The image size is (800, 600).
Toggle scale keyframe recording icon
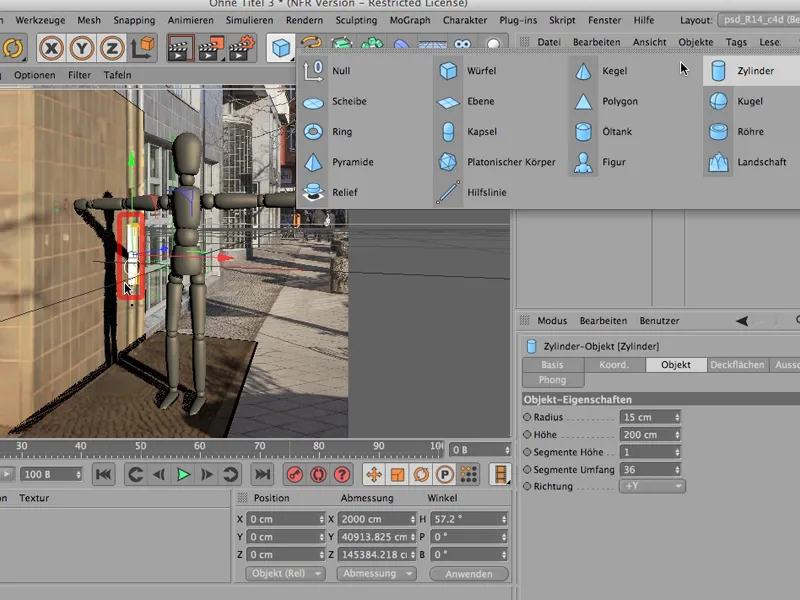click(x=397, y=474)
